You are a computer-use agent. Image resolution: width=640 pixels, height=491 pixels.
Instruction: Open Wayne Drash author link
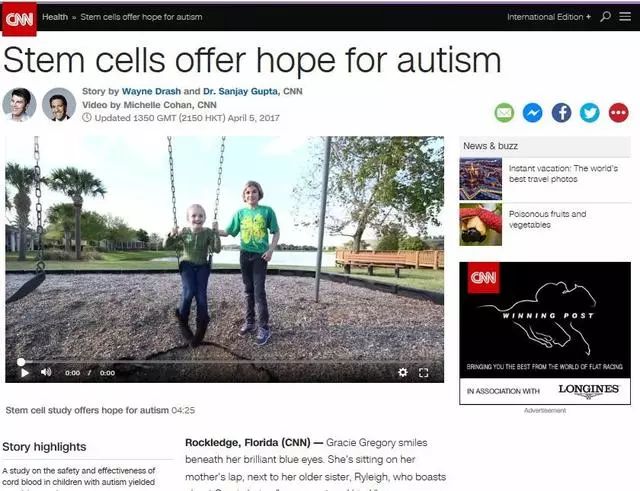point(151,91)
